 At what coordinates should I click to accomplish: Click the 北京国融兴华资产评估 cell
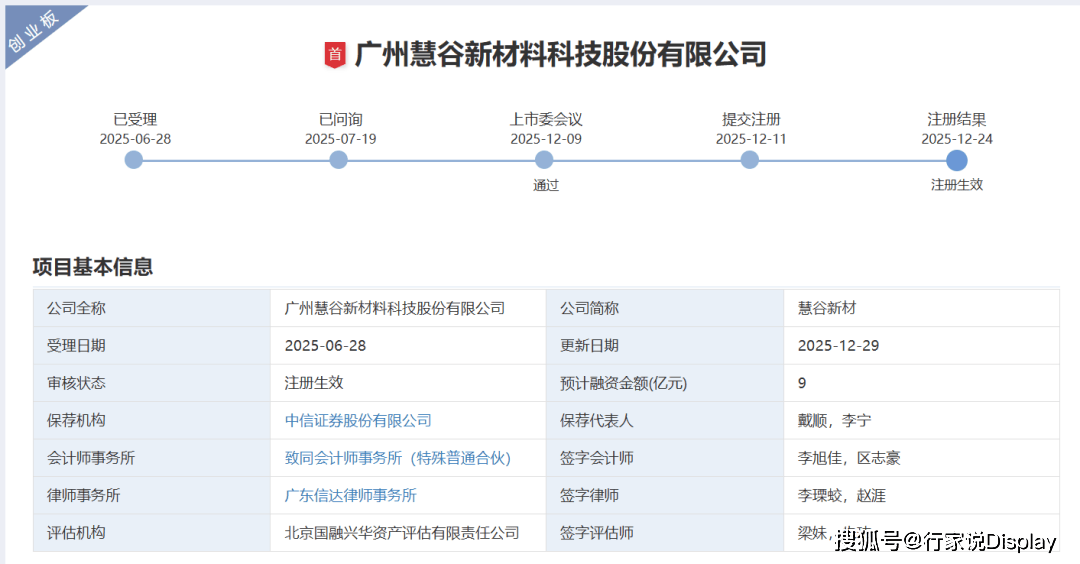(402, 533)
